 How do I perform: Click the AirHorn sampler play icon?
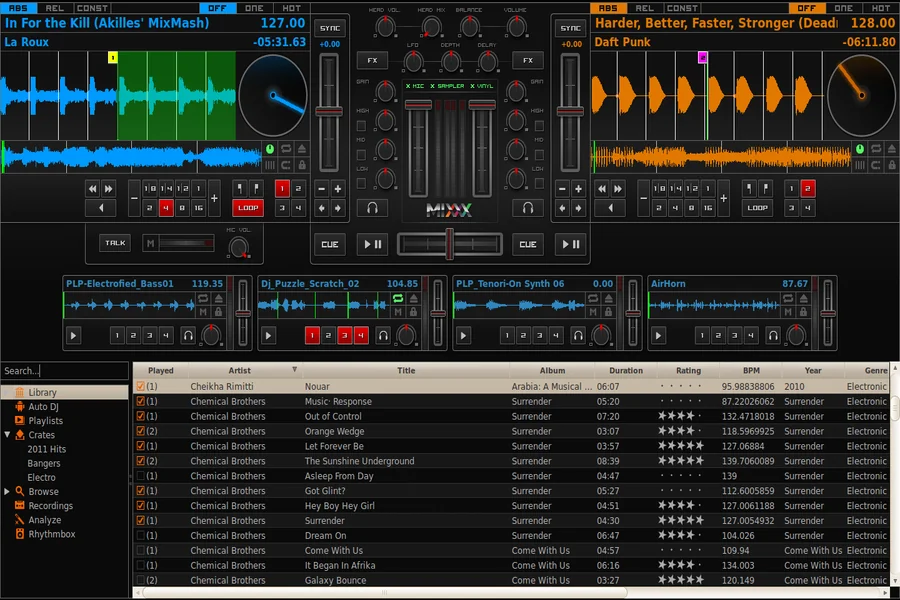point(658,336)
